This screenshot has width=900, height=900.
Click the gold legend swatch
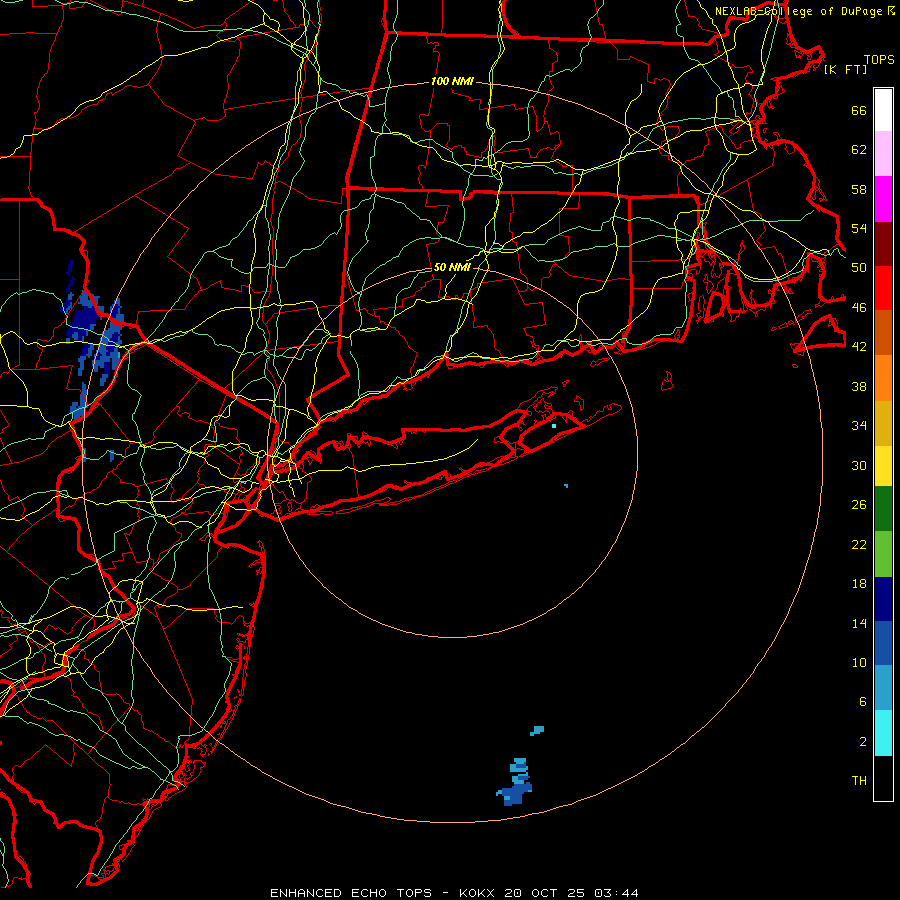pyautogui.click(x=883, y=423)
